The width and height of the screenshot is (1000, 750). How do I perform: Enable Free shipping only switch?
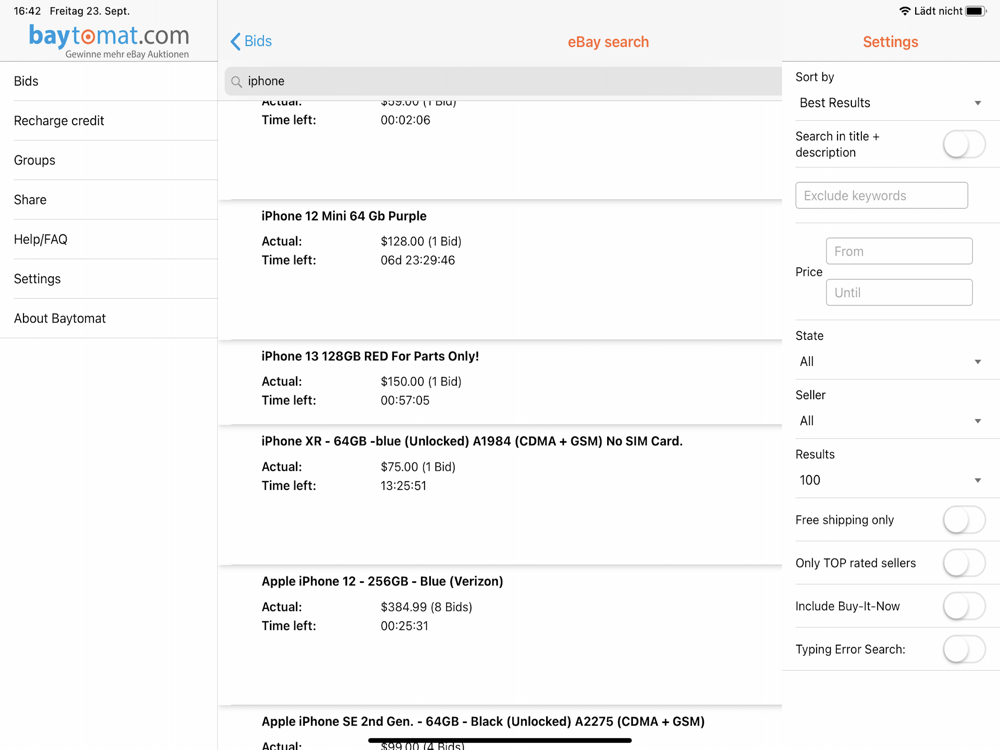pos(964,520)
